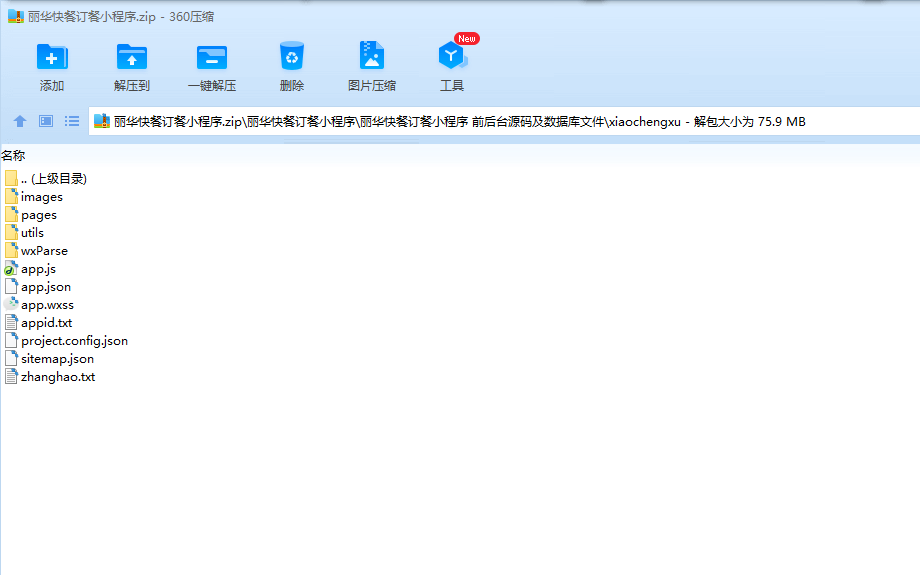Go up one level with the up arrow

20,121
